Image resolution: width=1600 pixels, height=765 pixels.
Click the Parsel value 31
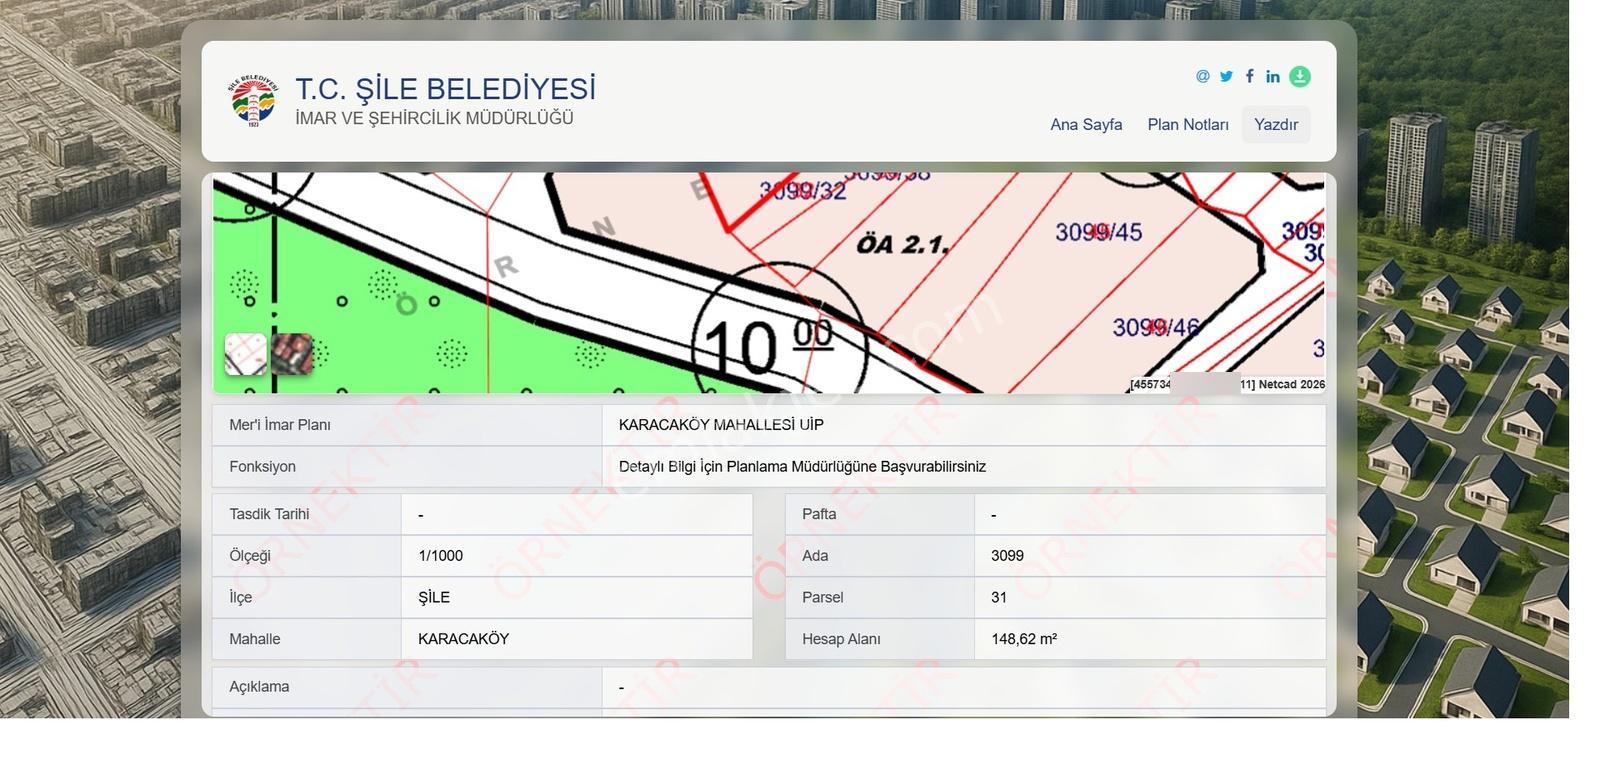999,597
